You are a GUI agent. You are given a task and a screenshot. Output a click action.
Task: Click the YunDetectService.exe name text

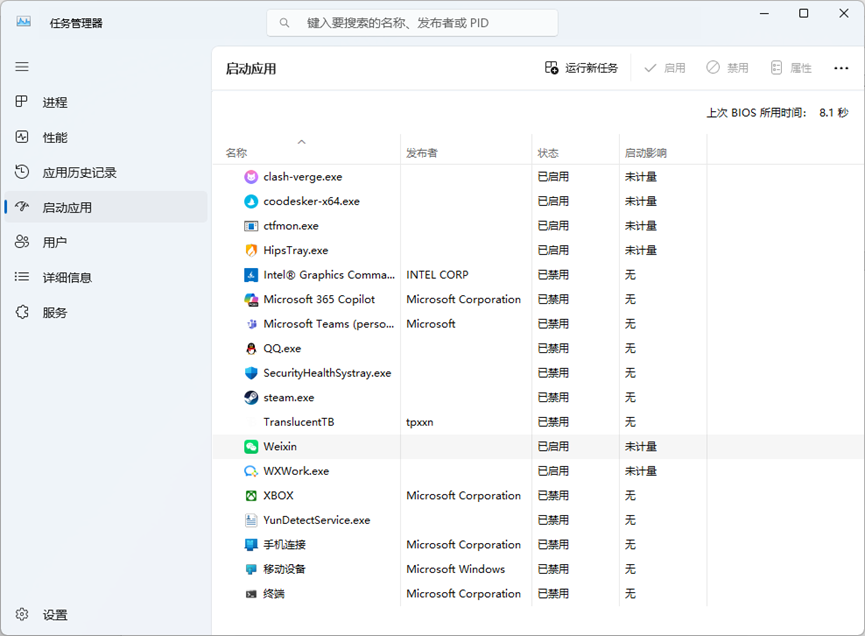[317, 520]
